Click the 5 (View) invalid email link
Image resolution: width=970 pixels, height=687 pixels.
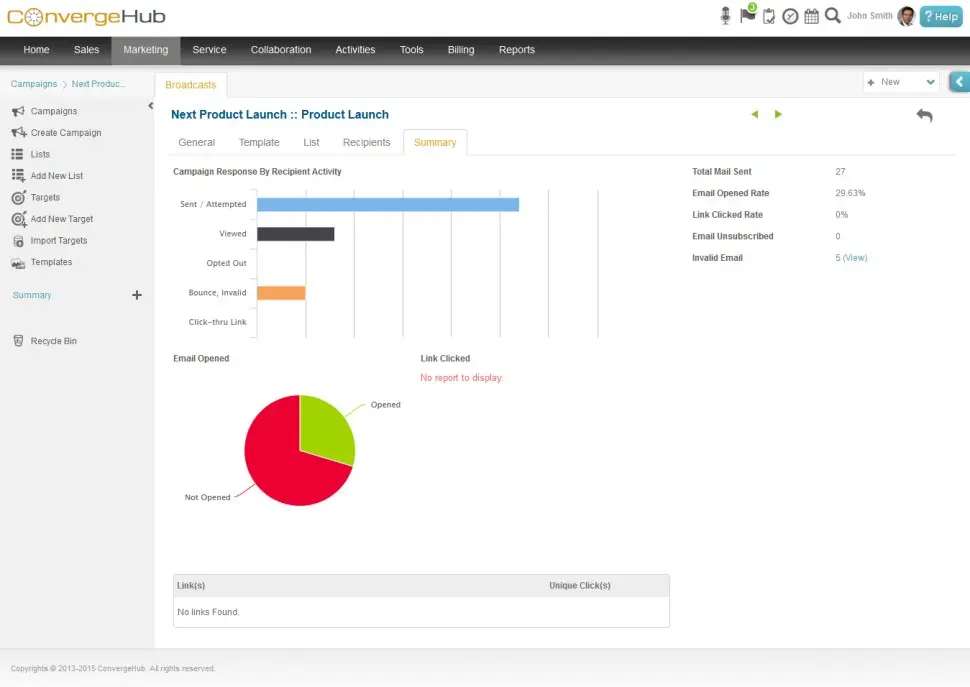coord(849,257)
